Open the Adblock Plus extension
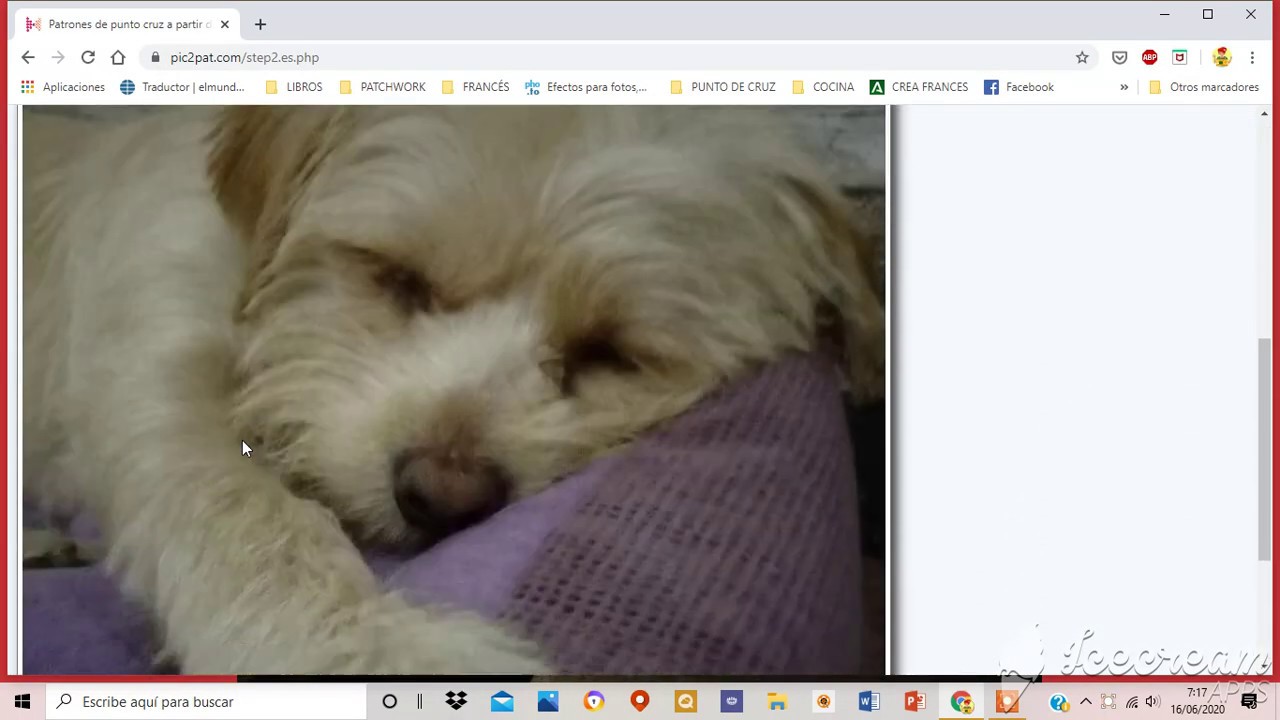 click(x=1150, y=57)
